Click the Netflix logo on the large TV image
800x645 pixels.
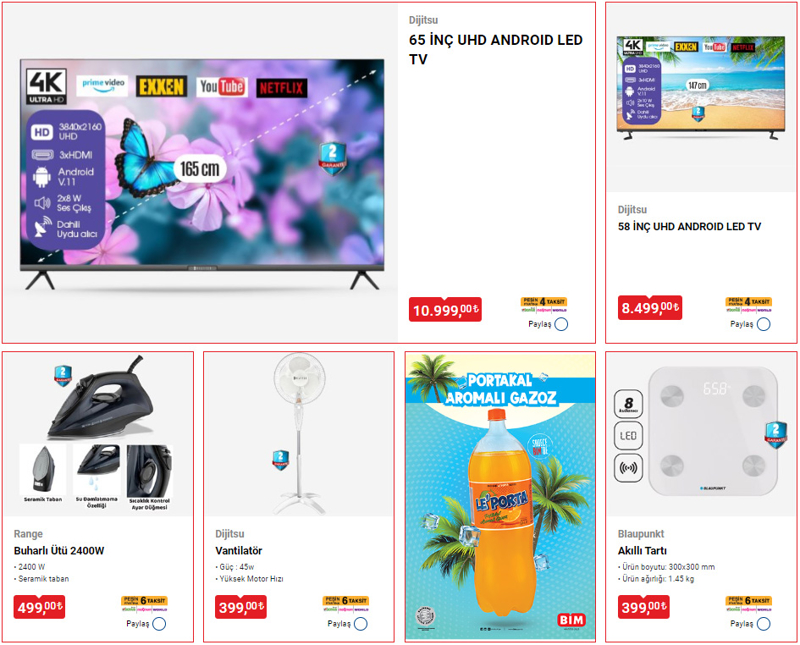(x=281, y=88)
